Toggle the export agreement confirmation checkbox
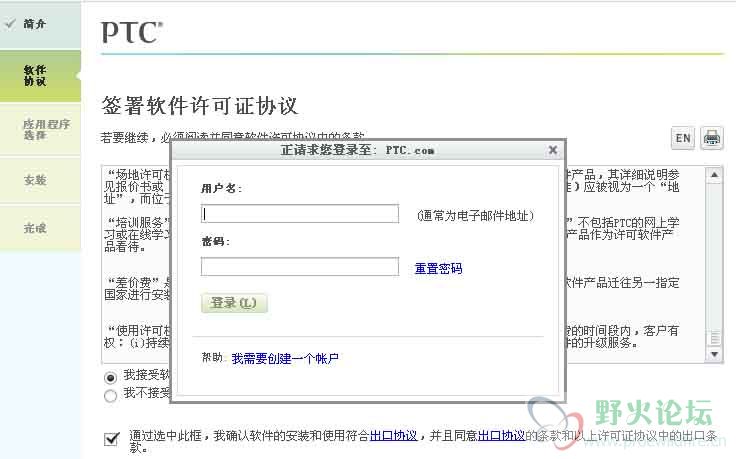736x459 pixels. pyautogui.click(x=112, y=439)
